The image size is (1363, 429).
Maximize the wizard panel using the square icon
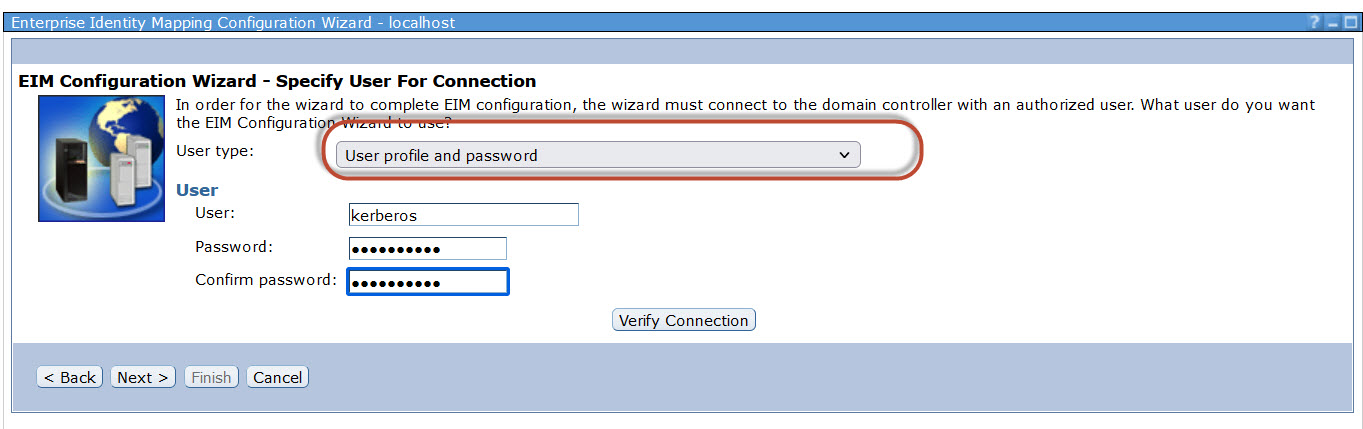pos(1350,22)
